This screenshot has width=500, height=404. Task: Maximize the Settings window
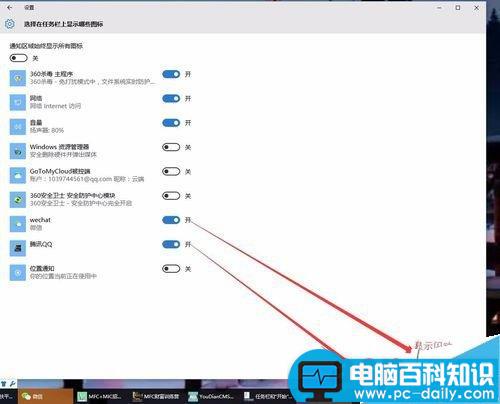click(x=458, y=7)
